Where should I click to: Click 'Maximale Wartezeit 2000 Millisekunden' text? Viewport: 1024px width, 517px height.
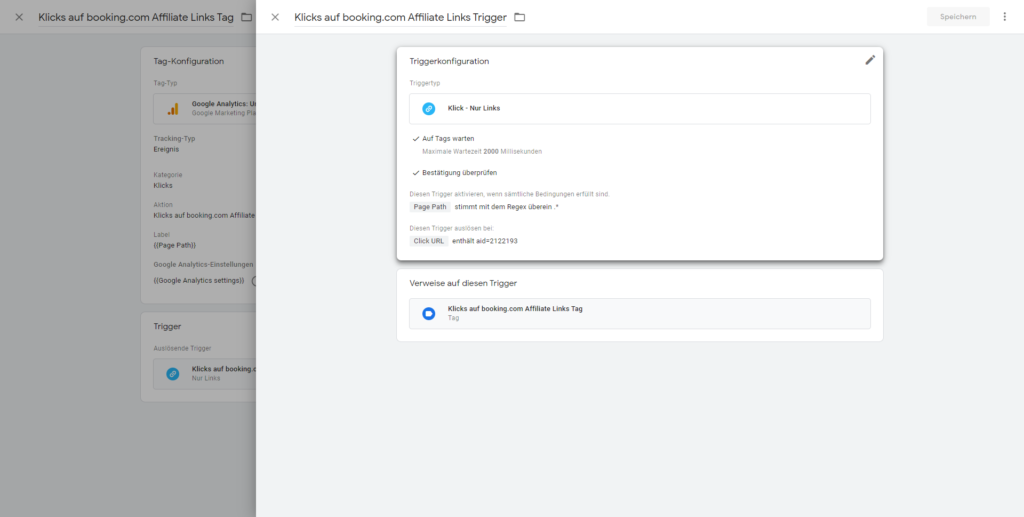(482, 151)
